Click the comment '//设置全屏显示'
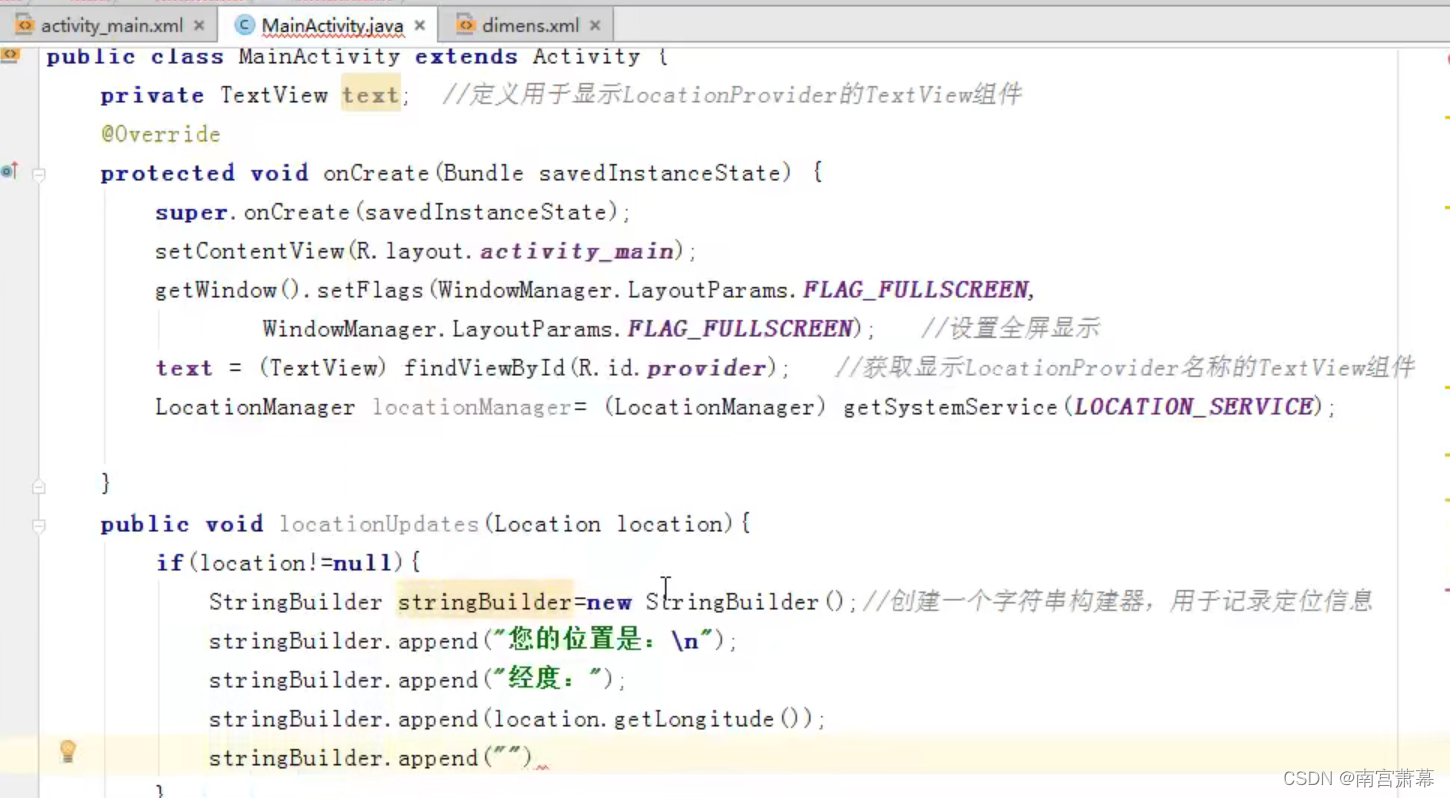 pyautogui.click(x=1009, y=329)
